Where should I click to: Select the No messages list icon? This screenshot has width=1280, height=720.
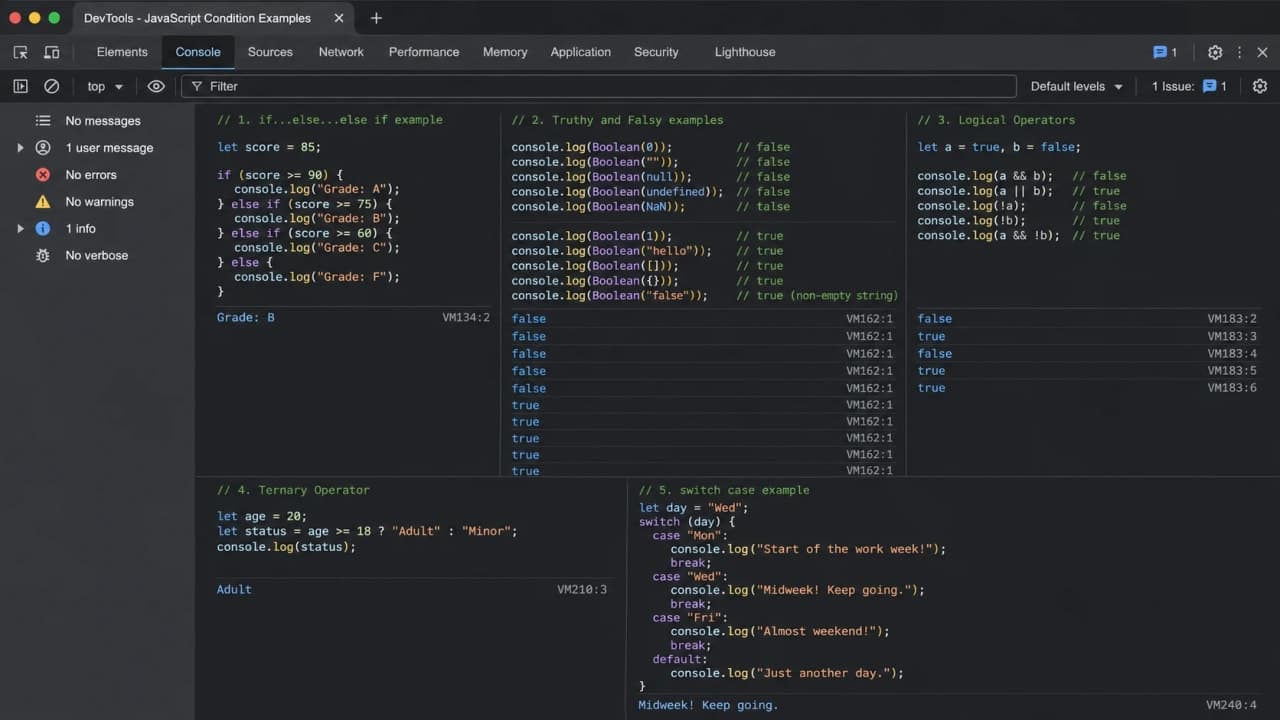click(x=43, y=120)
